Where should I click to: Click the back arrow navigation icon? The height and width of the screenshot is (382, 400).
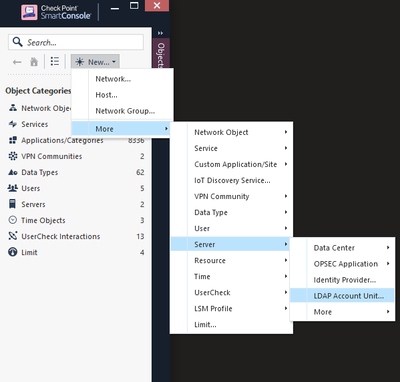coord(17,62)
